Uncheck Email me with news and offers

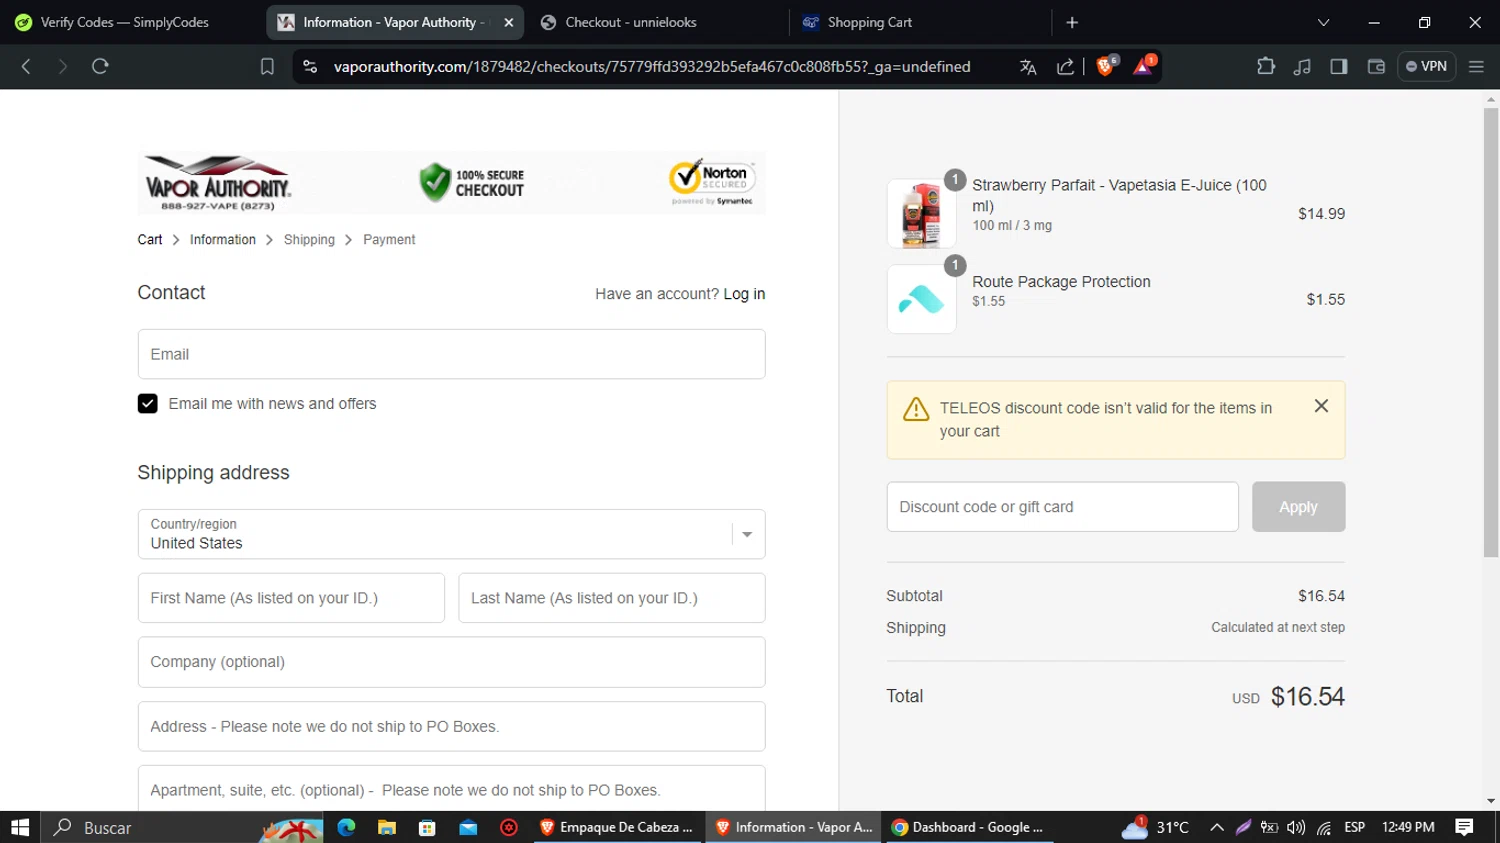click(148, 404)
